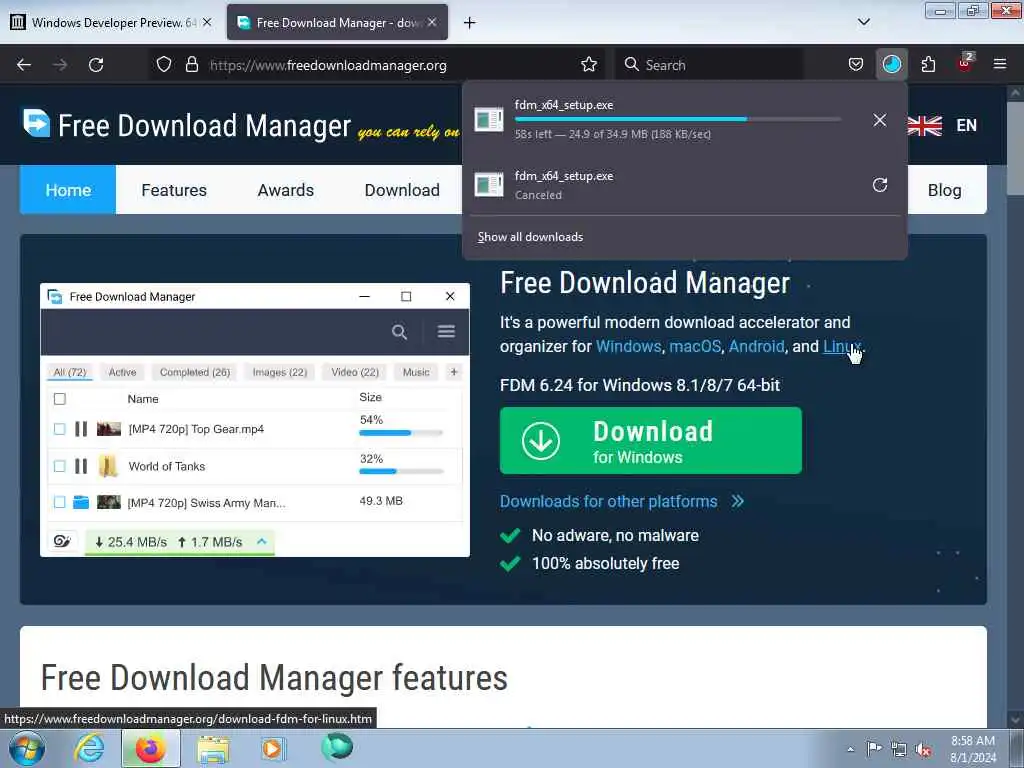The height and width of the screenshot is (768, 1024).
Task: Click the "Free Download Manager features" heading
Action: tap(274, 678)
